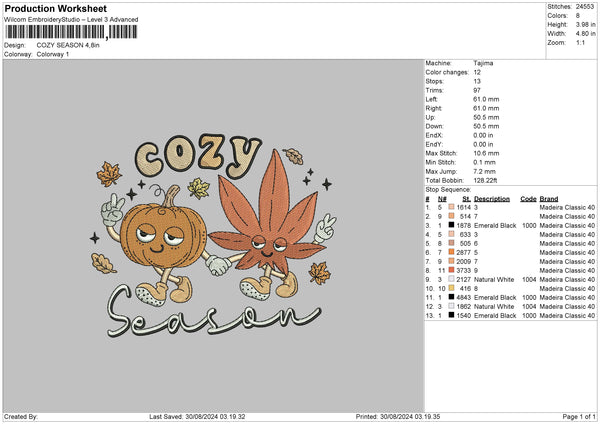Click the Description column header
This screenshot has height=424, width=600.
tap(490, 199)
